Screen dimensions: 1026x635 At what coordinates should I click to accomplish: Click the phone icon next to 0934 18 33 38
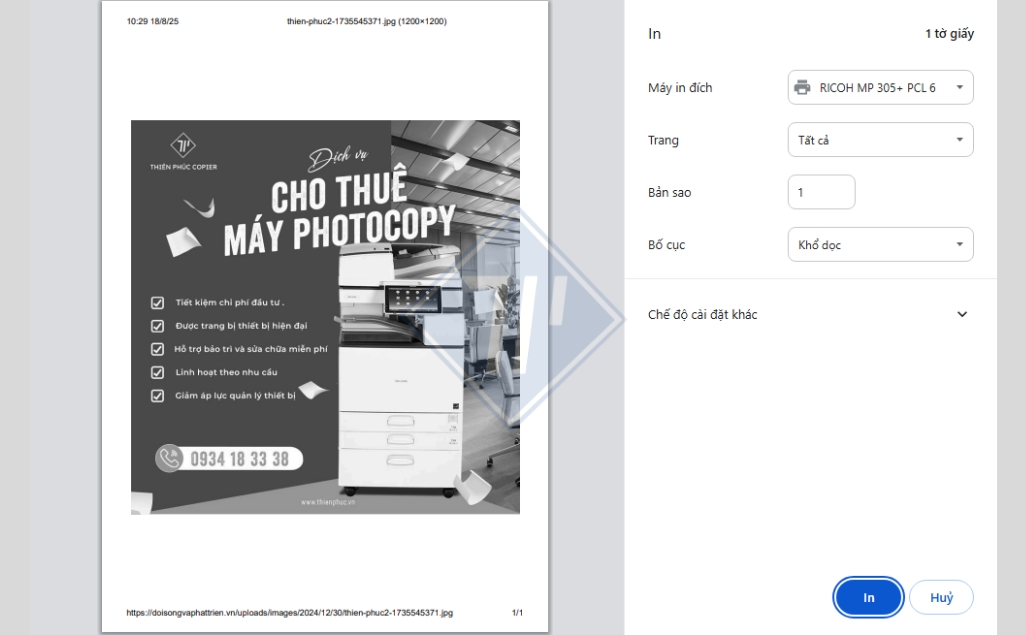169,458
